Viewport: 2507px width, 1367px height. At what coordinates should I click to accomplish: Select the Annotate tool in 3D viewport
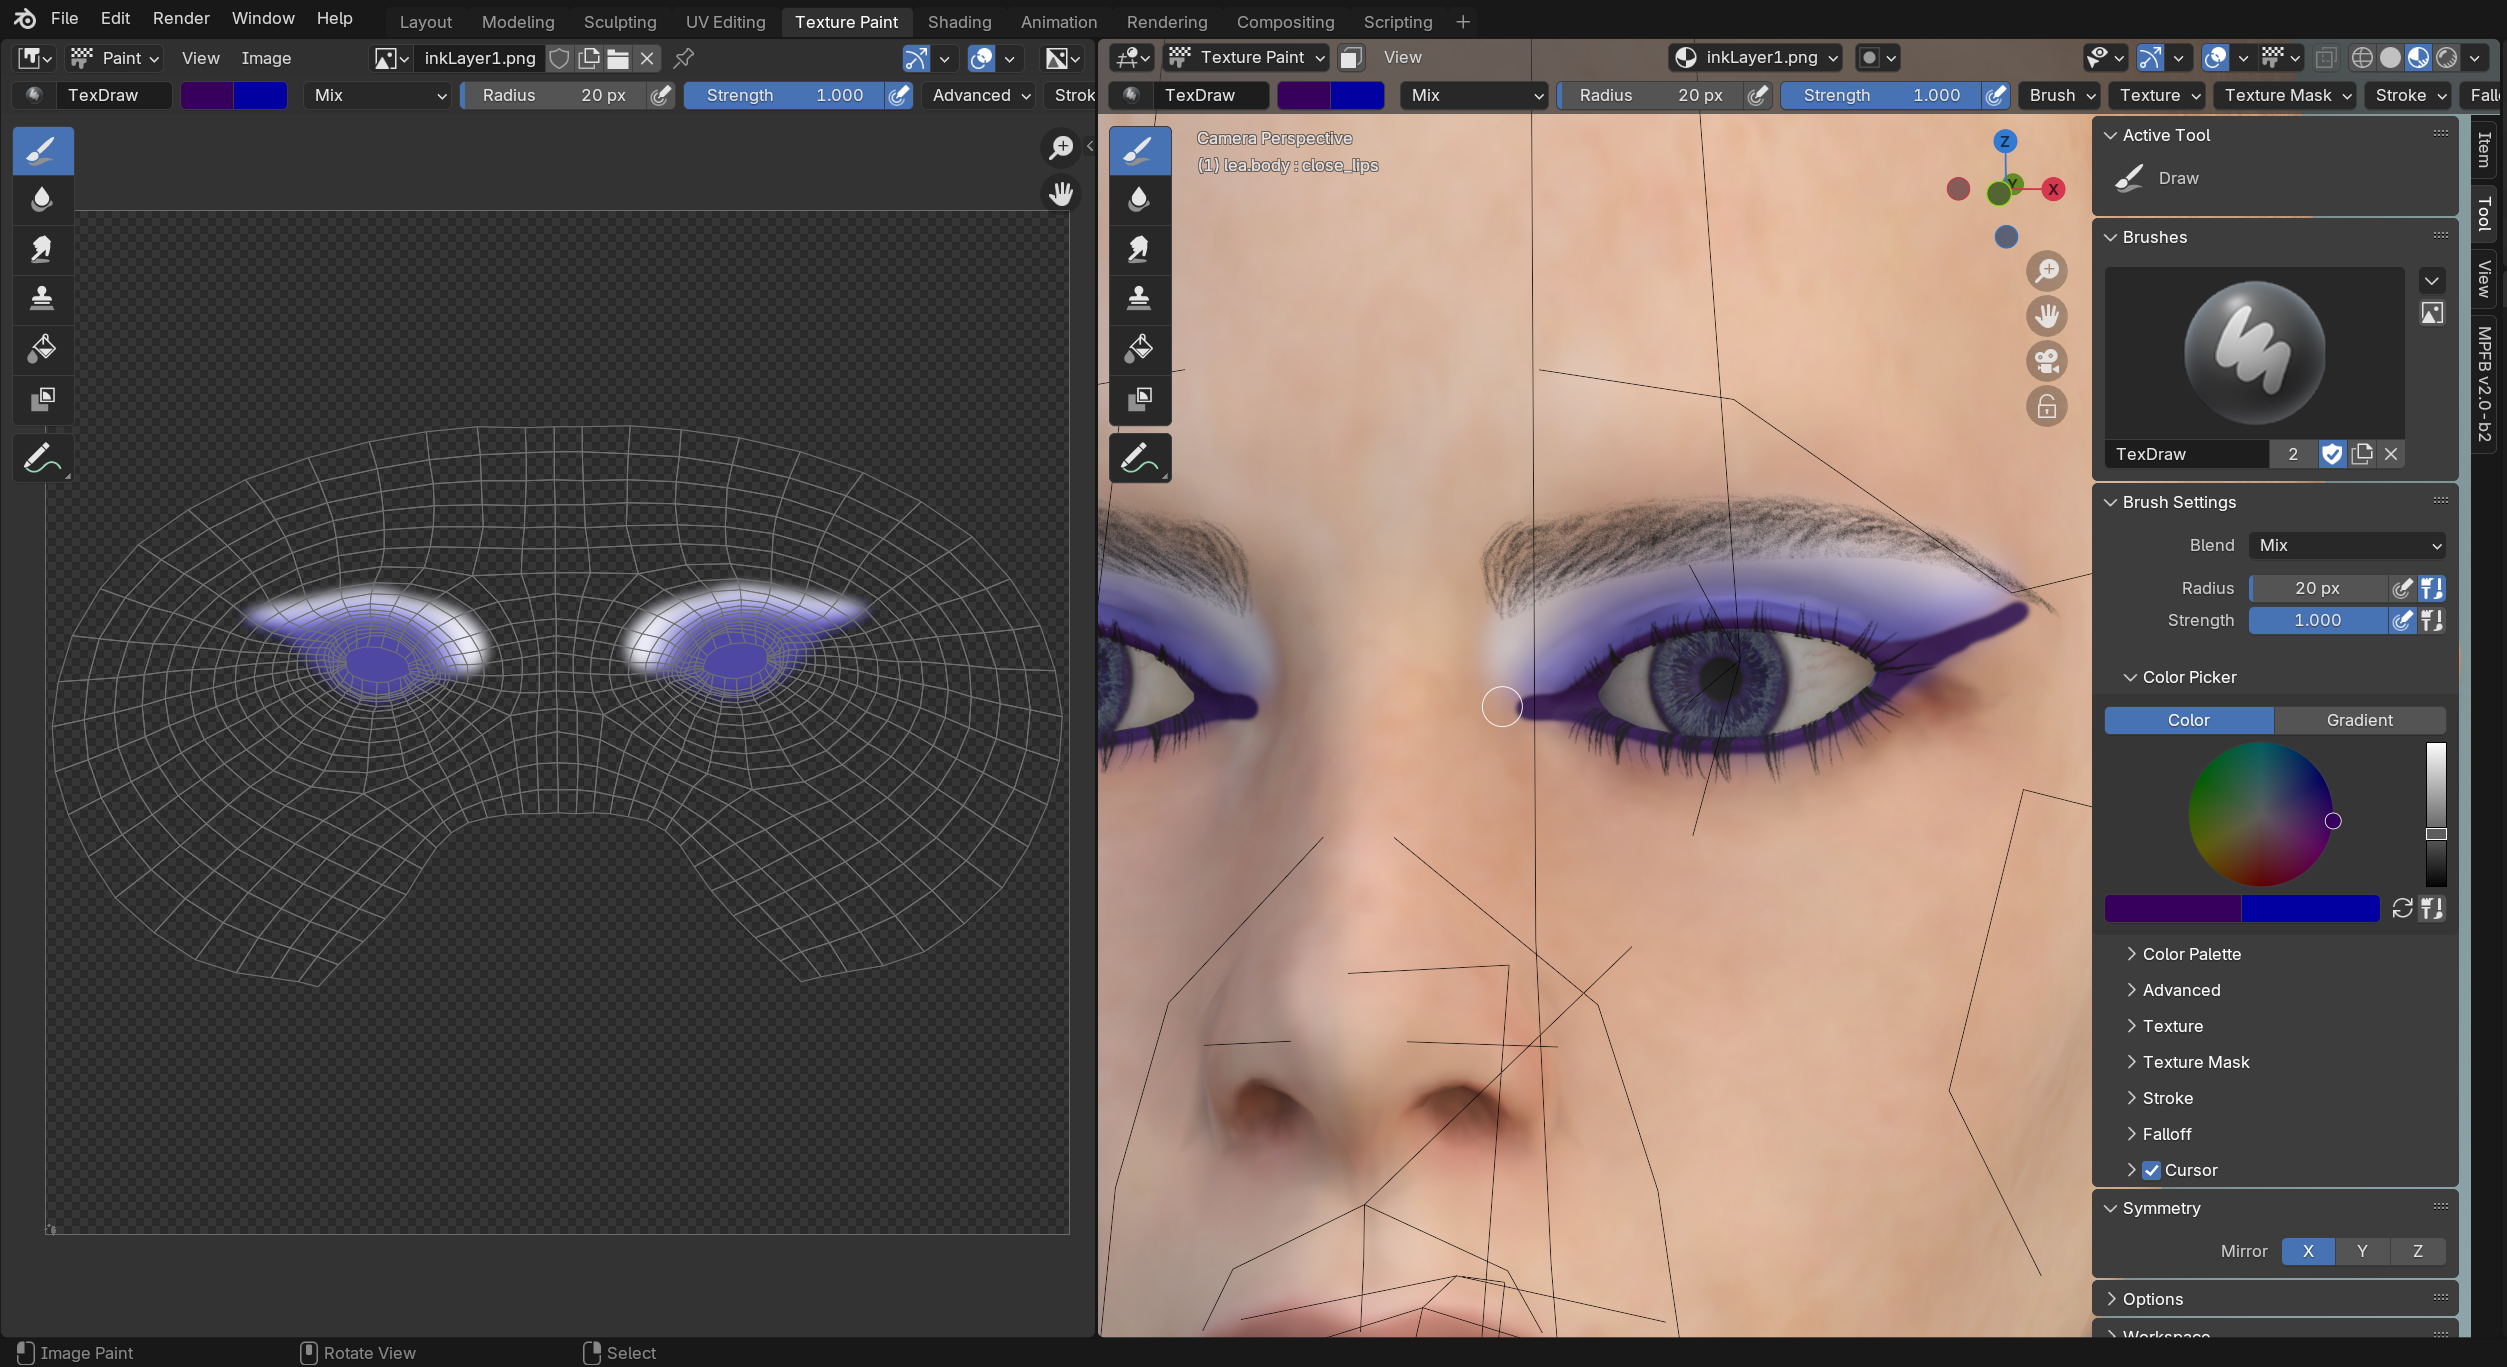click(1139, 458)
